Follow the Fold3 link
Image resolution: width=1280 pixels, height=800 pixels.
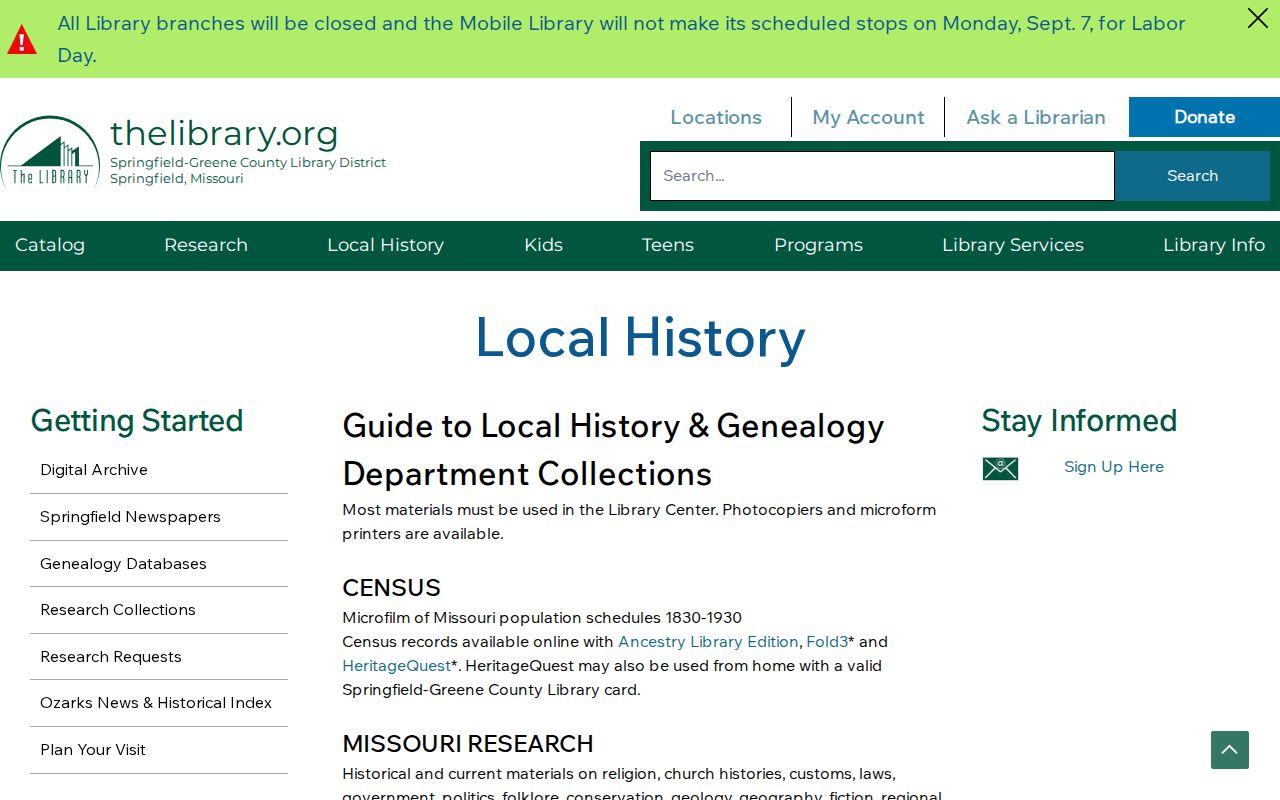click(x=827, y=642)
